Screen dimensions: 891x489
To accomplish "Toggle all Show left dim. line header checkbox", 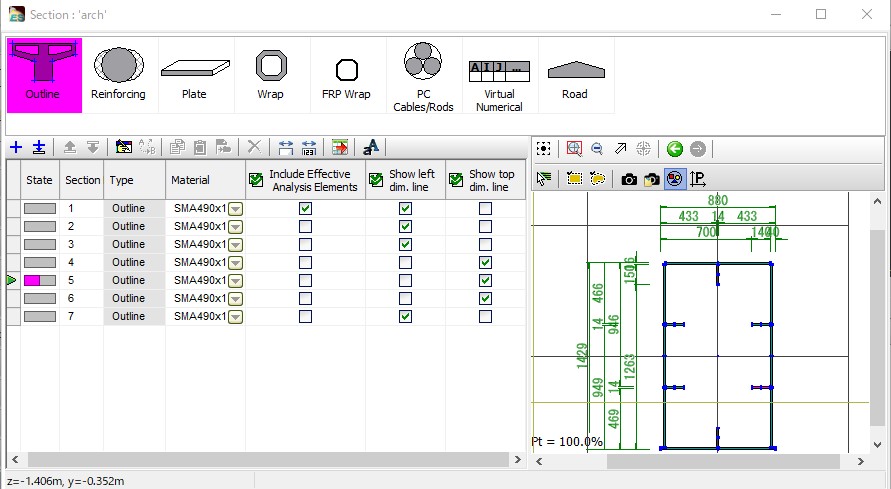I will point(376,180).
